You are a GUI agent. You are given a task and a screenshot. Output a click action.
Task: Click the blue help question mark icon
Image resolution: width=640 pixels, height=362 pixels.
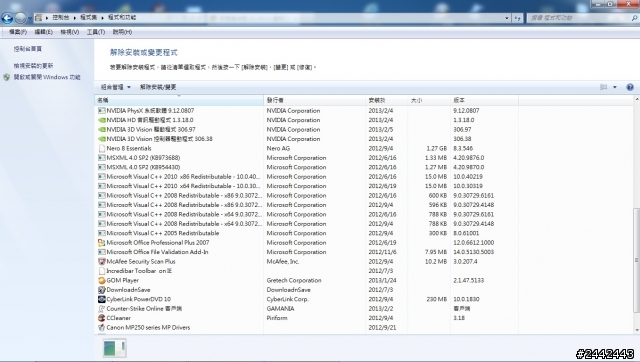[x=630, y=87]
